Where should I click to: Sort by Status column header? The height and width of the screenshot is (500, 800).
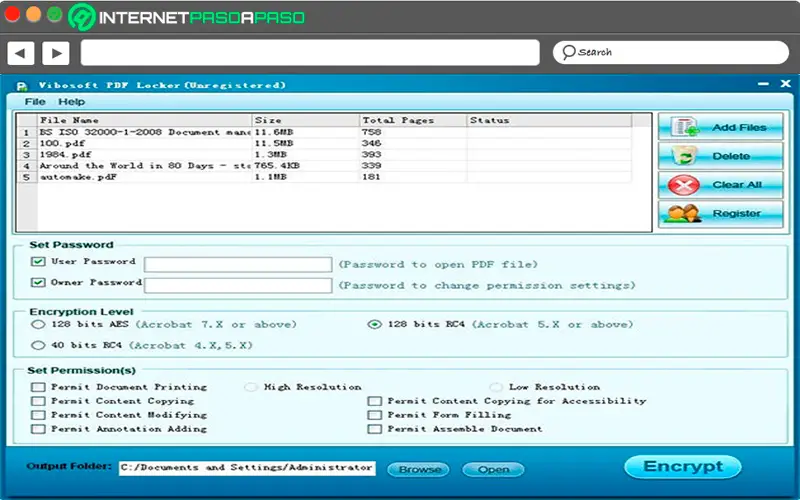[549, 120]
